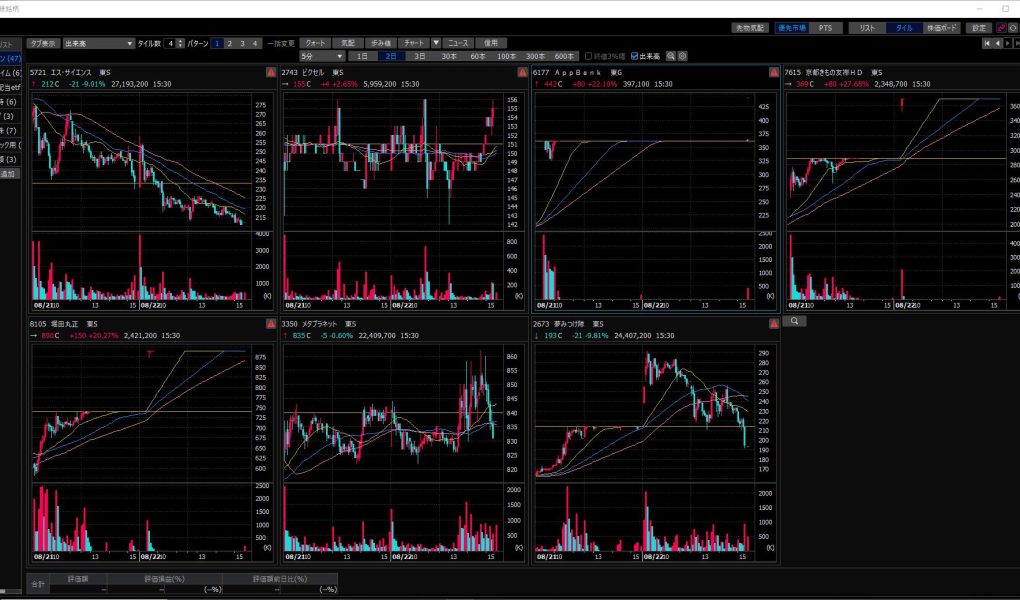The width and height of the screenshot is (1020, 600).
Task: Enable the 終値3%幅 checkbox
Action: pyautogui.click(x=588, y=56)
